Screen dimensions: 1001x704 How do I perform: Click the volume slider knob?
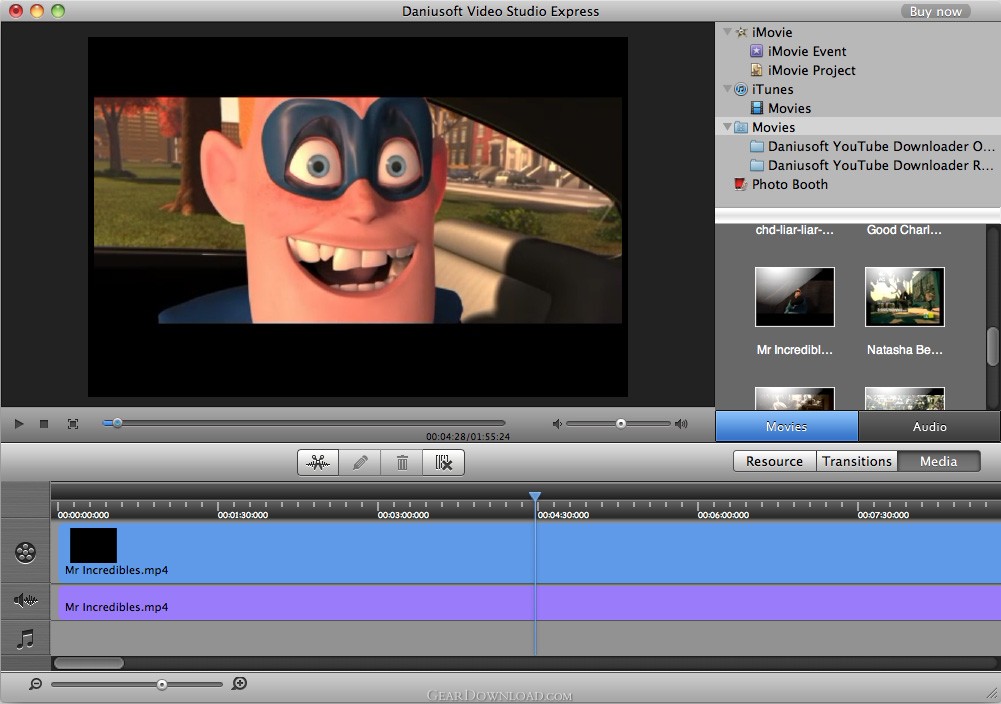[x=621, y=424]
